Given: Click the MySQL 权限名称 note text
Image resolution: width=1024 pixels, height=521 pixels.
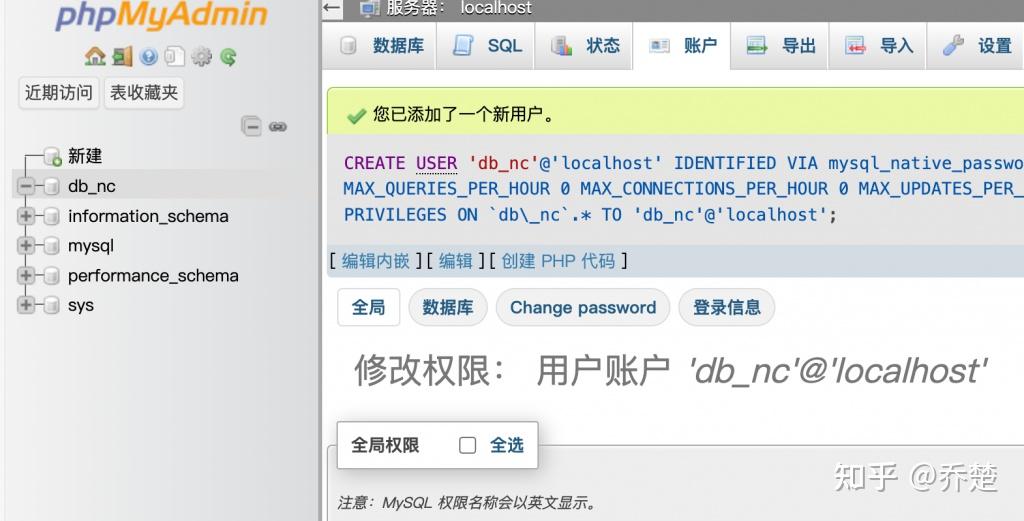Looking at the screenshot, I should coord(466,503).
